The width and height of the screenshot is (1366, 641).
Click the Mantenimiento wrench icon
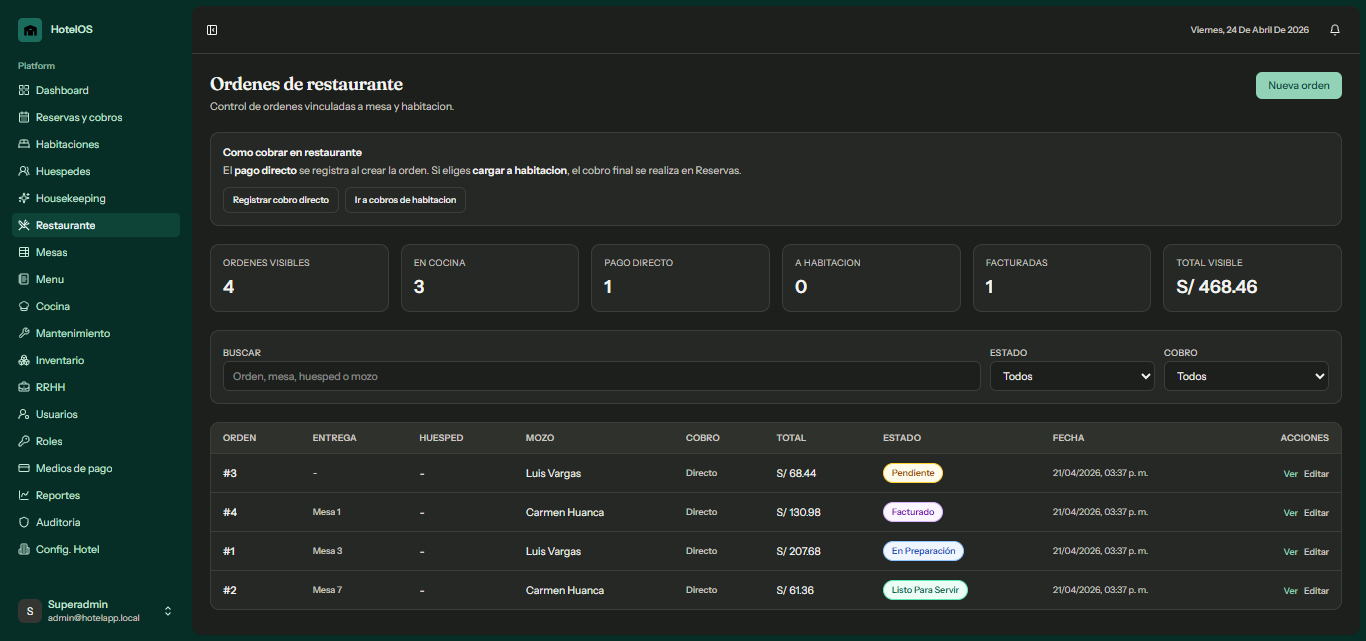click(x=24, y=333)
